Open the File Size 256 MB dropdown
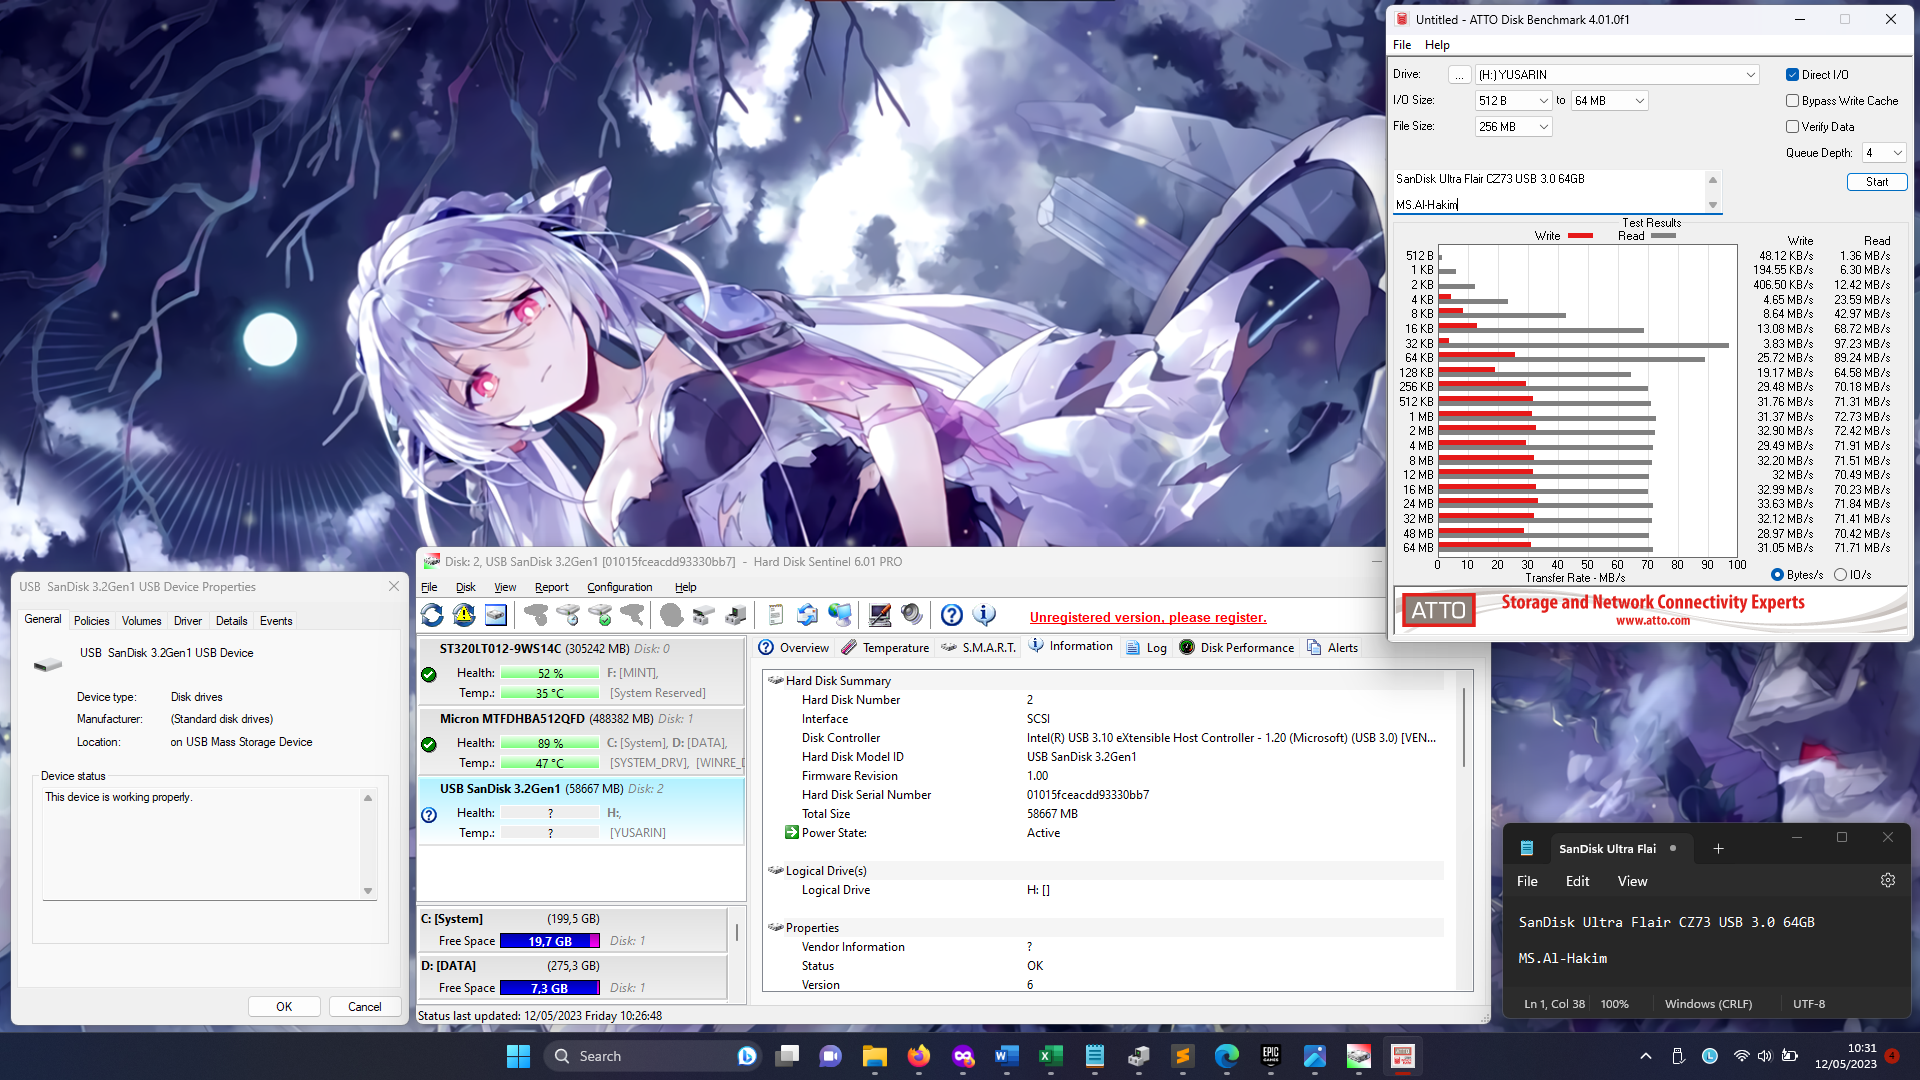This screenshot has height=1080, width=1920. pyautogui.click(x=1513, y=127)
